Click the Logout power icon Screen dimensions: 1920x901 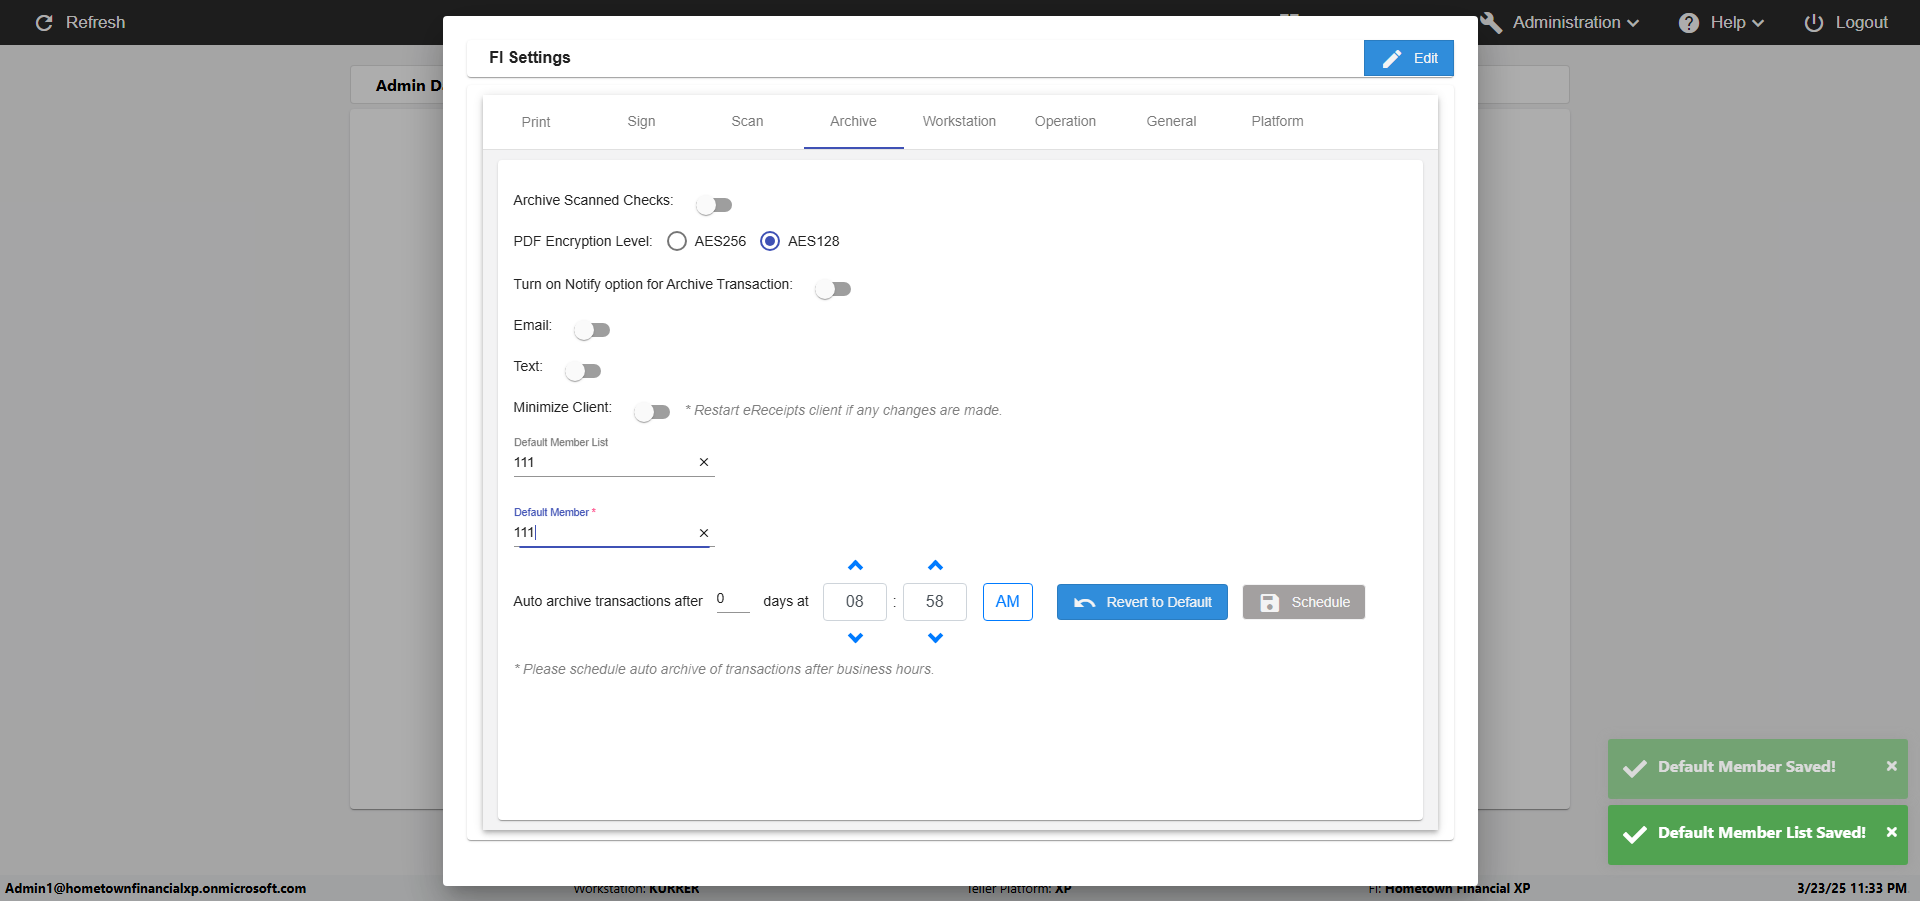(1813, 23)
